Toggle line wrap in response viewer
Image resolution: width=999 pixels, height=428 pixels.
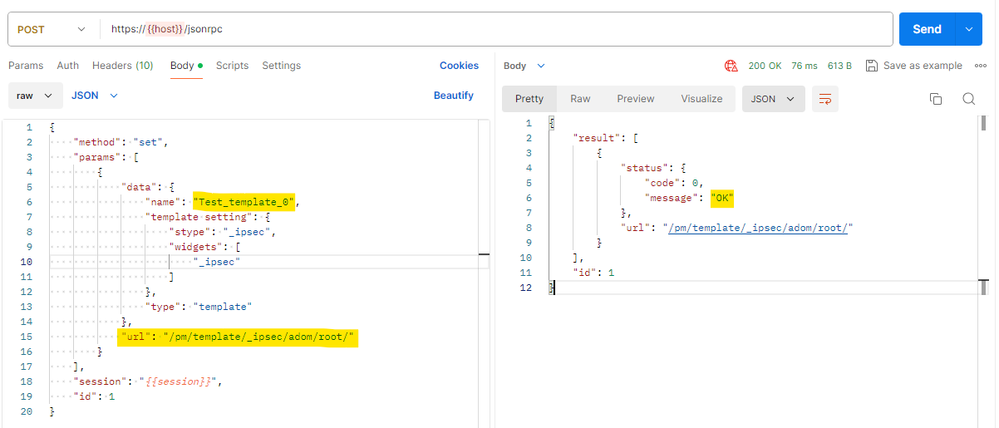(x=826, y=99)
